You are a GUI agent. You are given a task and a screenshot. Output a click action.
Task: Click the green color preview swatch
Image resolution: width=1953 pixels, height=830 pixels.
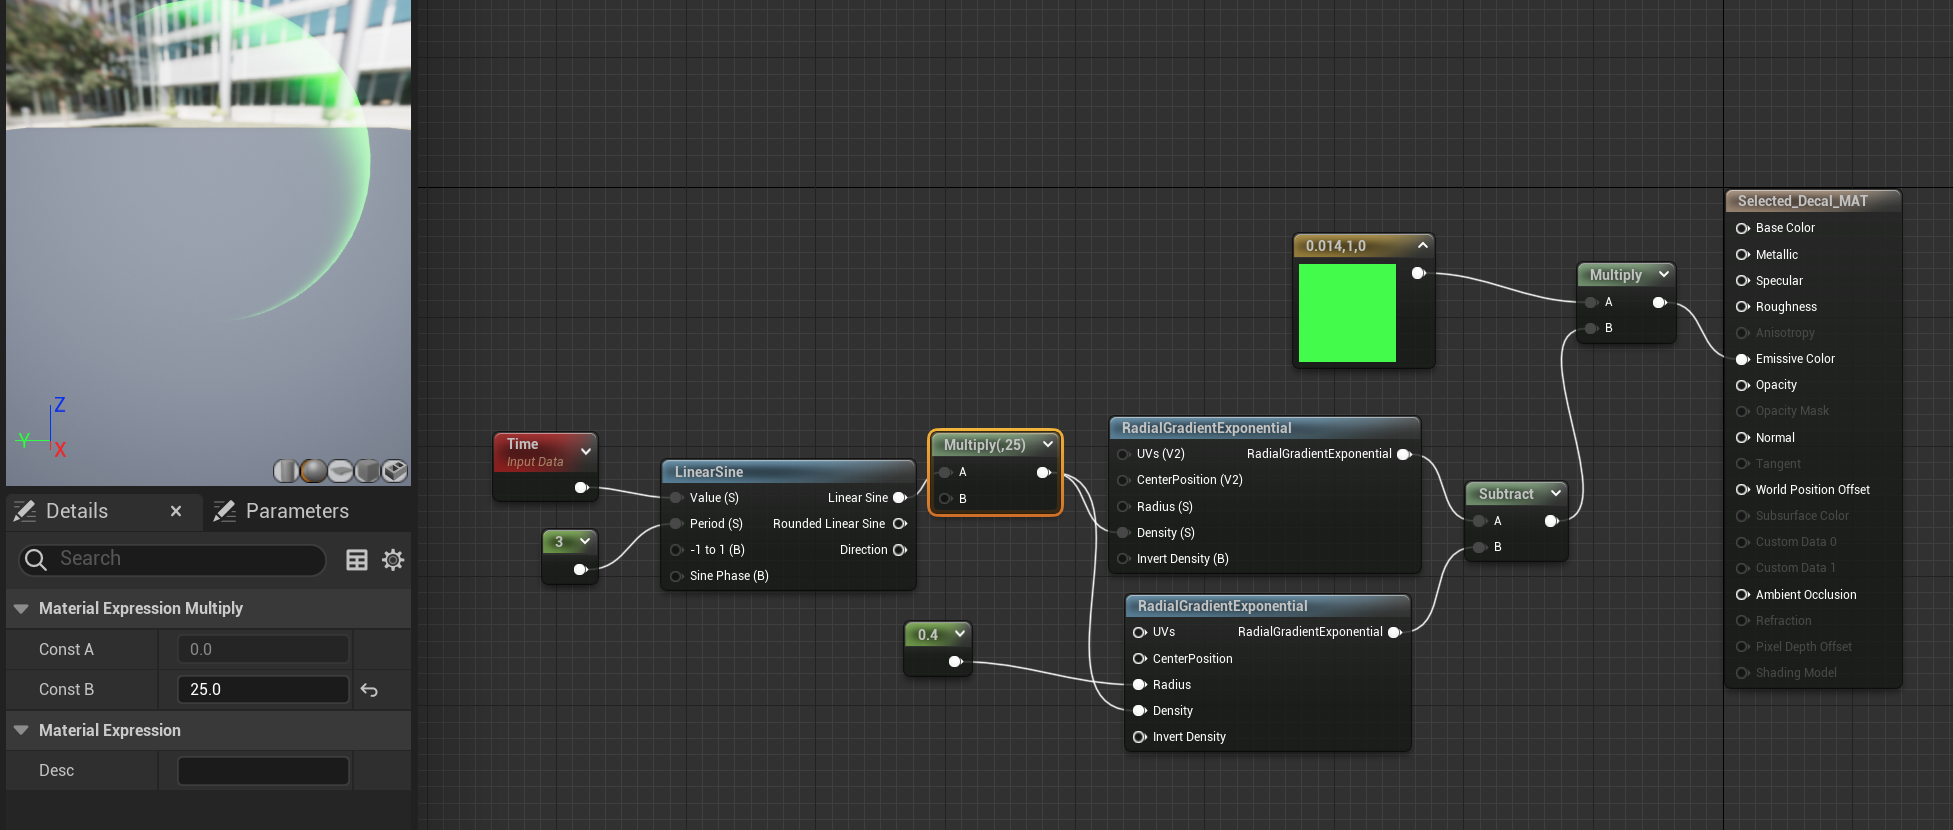pos(1347,313)
